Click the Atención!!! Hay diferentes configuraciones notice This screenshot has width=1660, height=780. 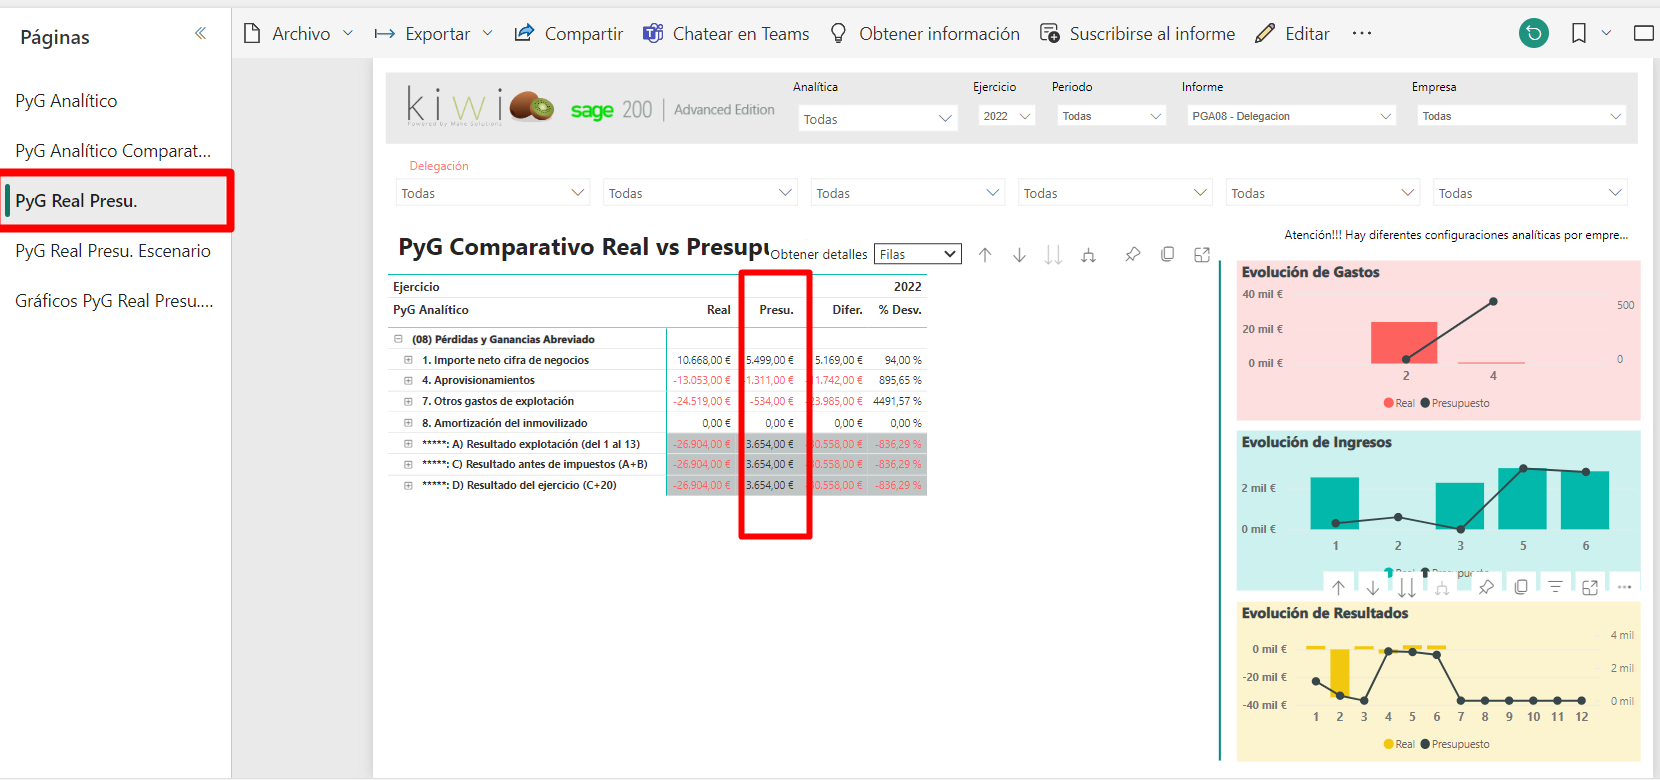[1456, 235]
